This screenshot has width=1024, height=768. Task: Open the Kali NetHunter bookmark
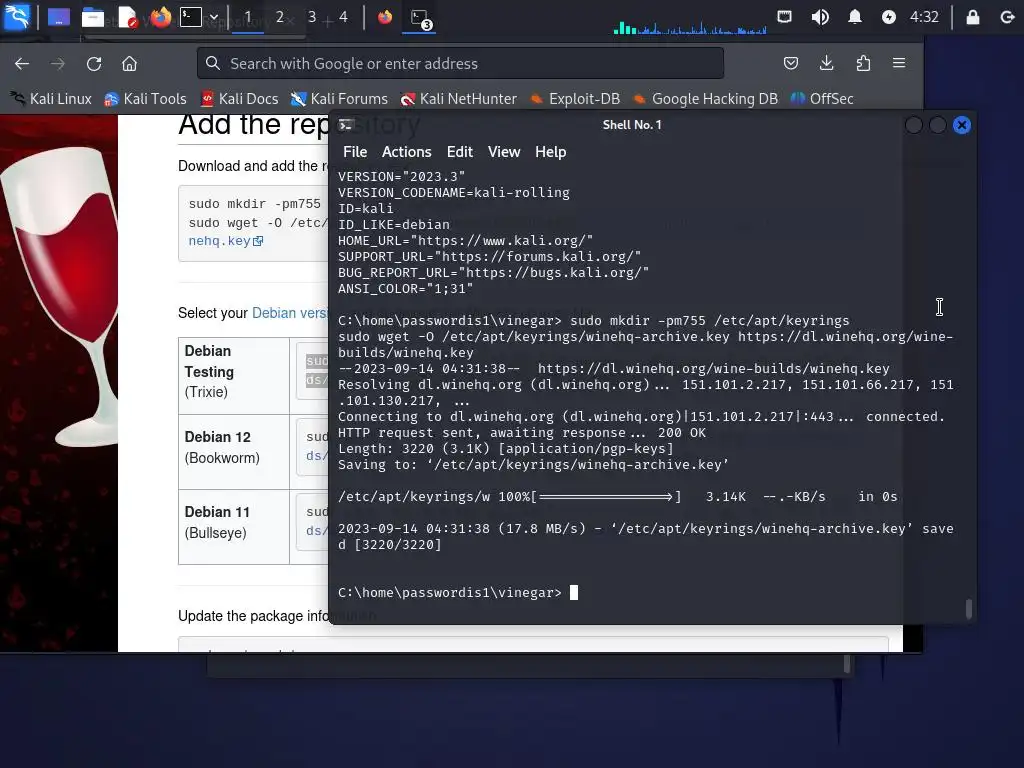[458, 99]
